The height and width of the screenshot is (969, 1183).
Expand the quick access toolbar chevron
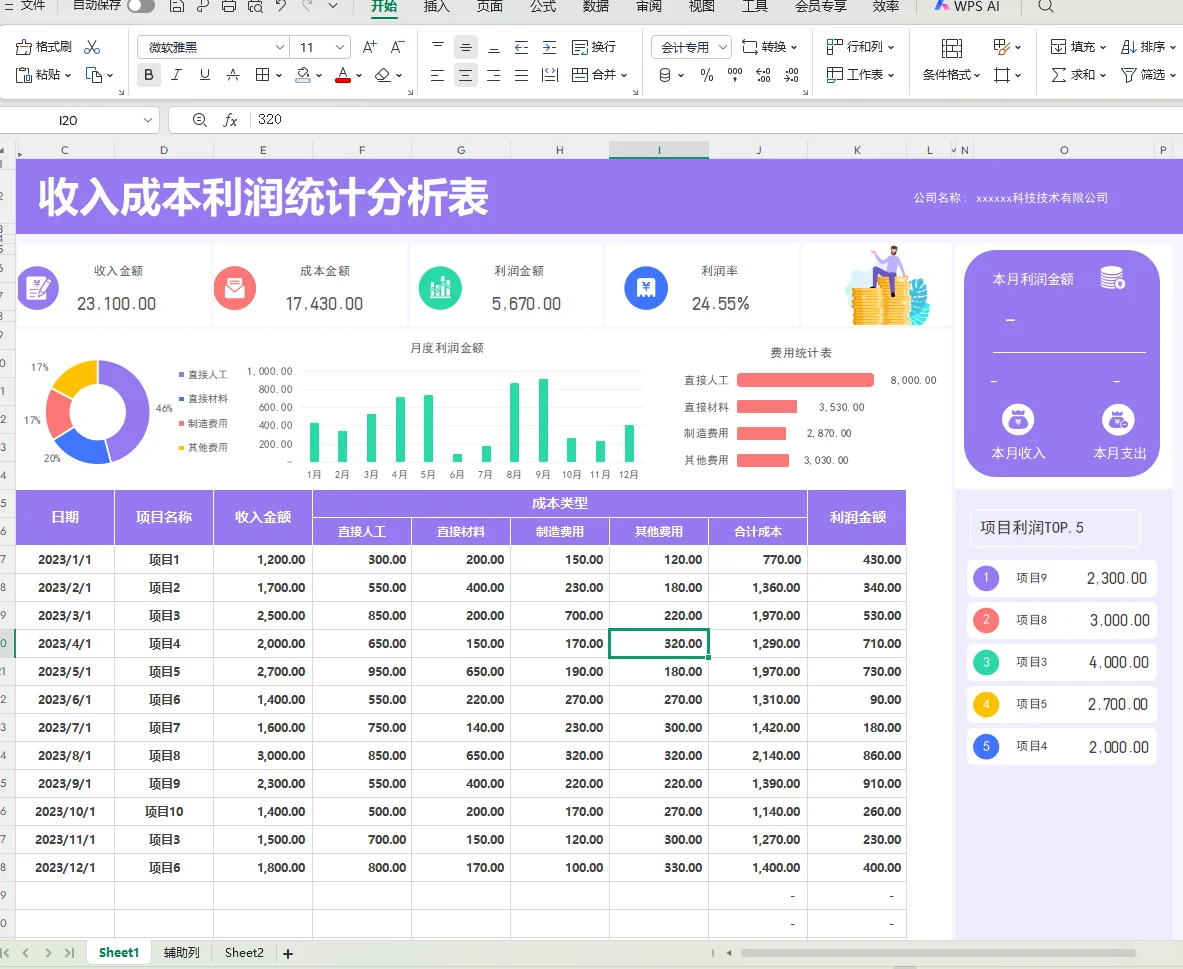(333, 7)
